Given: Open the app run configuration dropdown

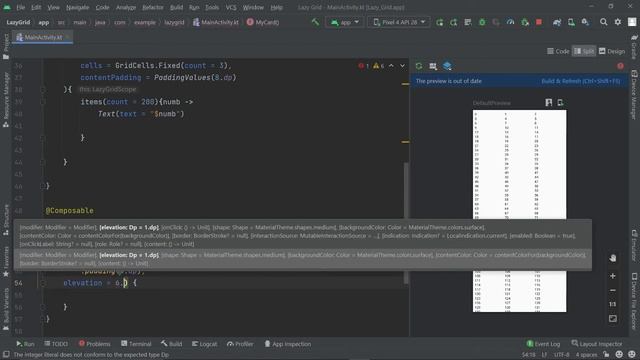Looking at the screenshot, I should tap(345, 22).
